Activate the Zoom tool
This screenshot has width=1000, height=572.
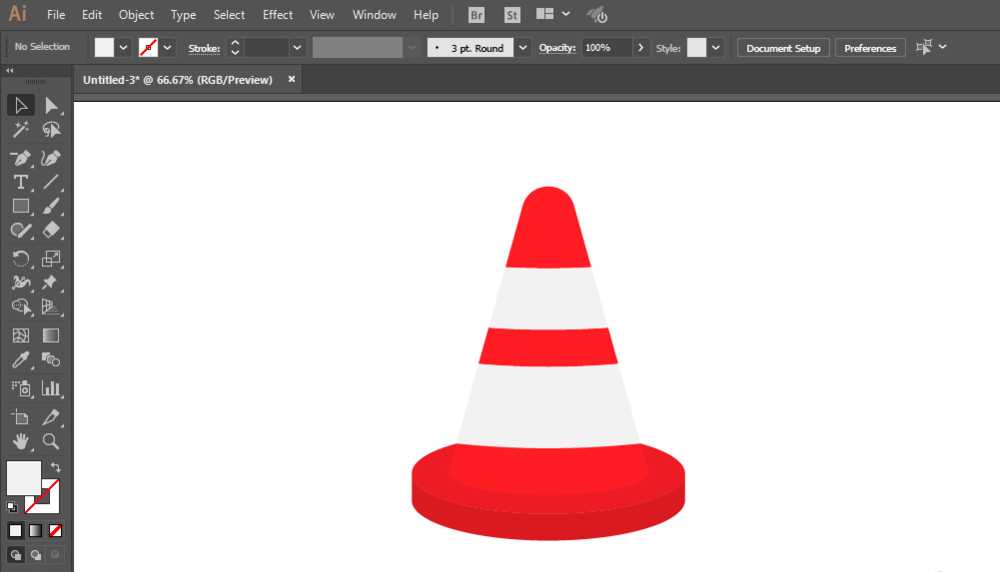click(51, 441)
